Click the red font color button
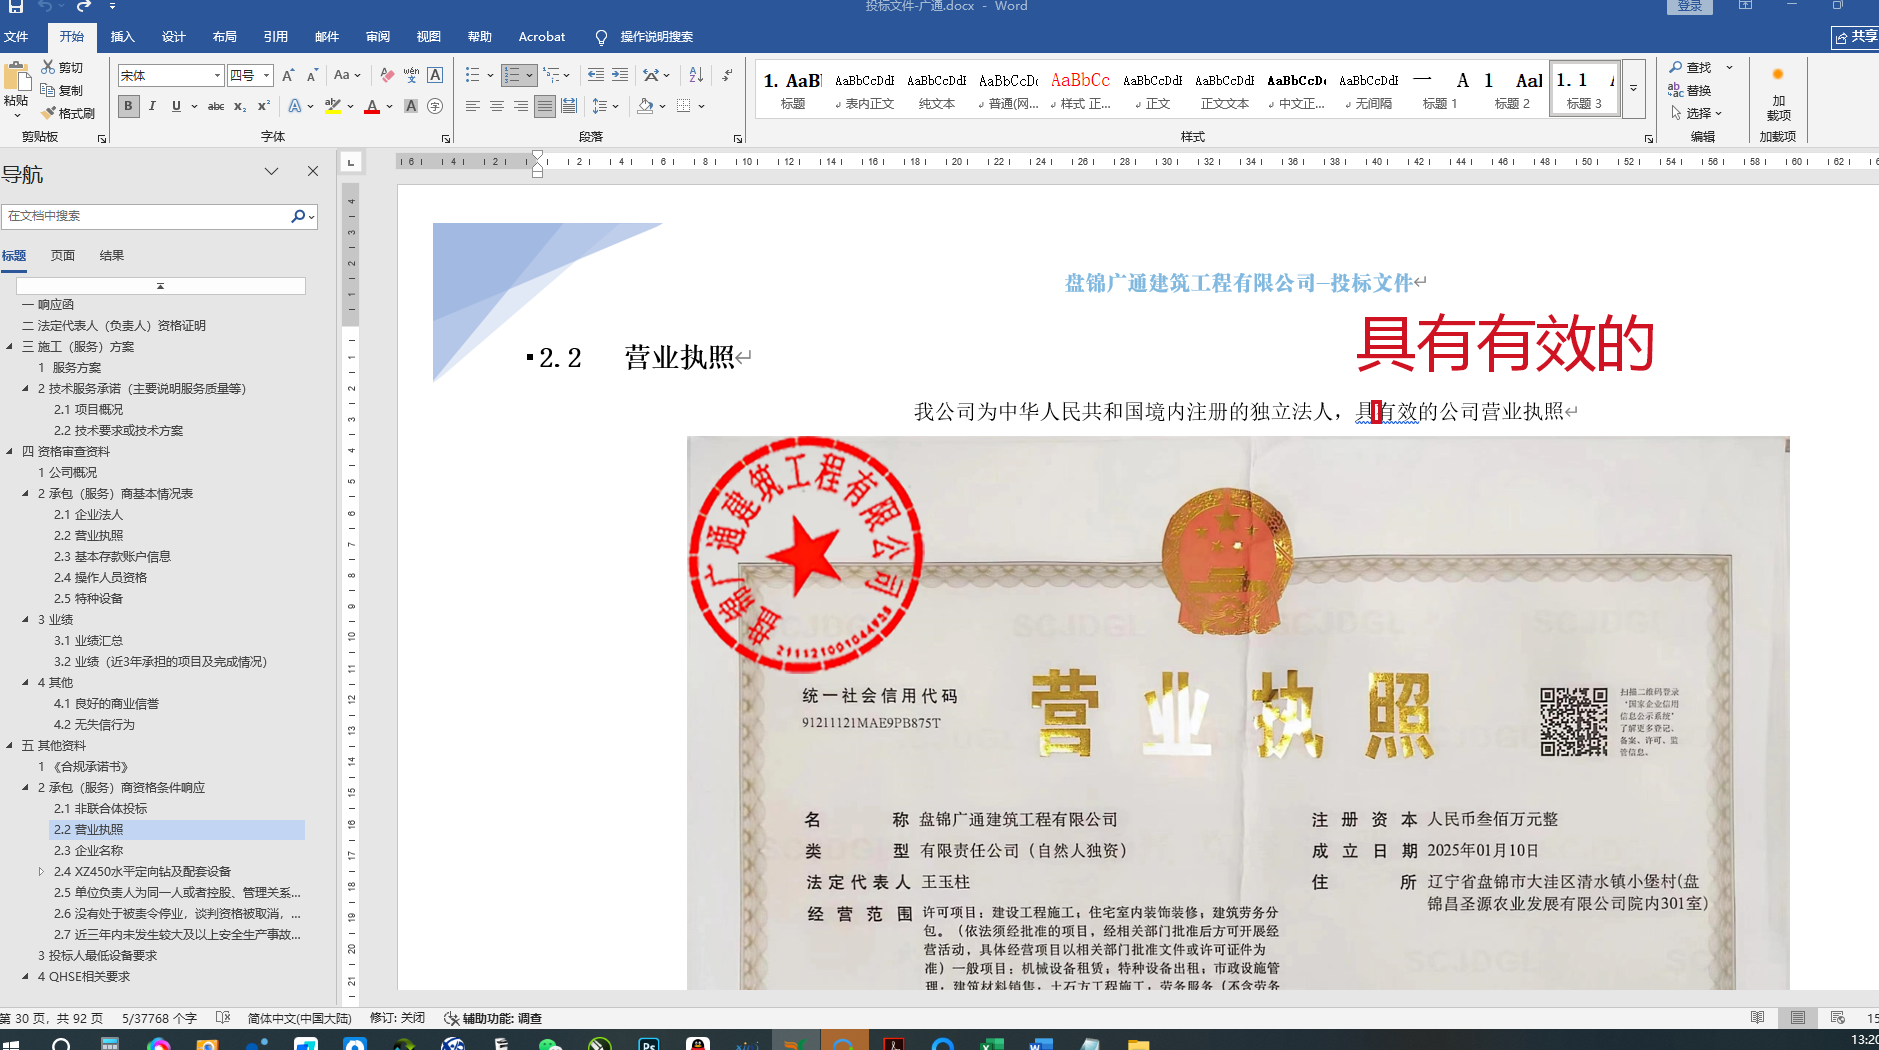This screenshot has height=1050, width=1879. (372, 106)
